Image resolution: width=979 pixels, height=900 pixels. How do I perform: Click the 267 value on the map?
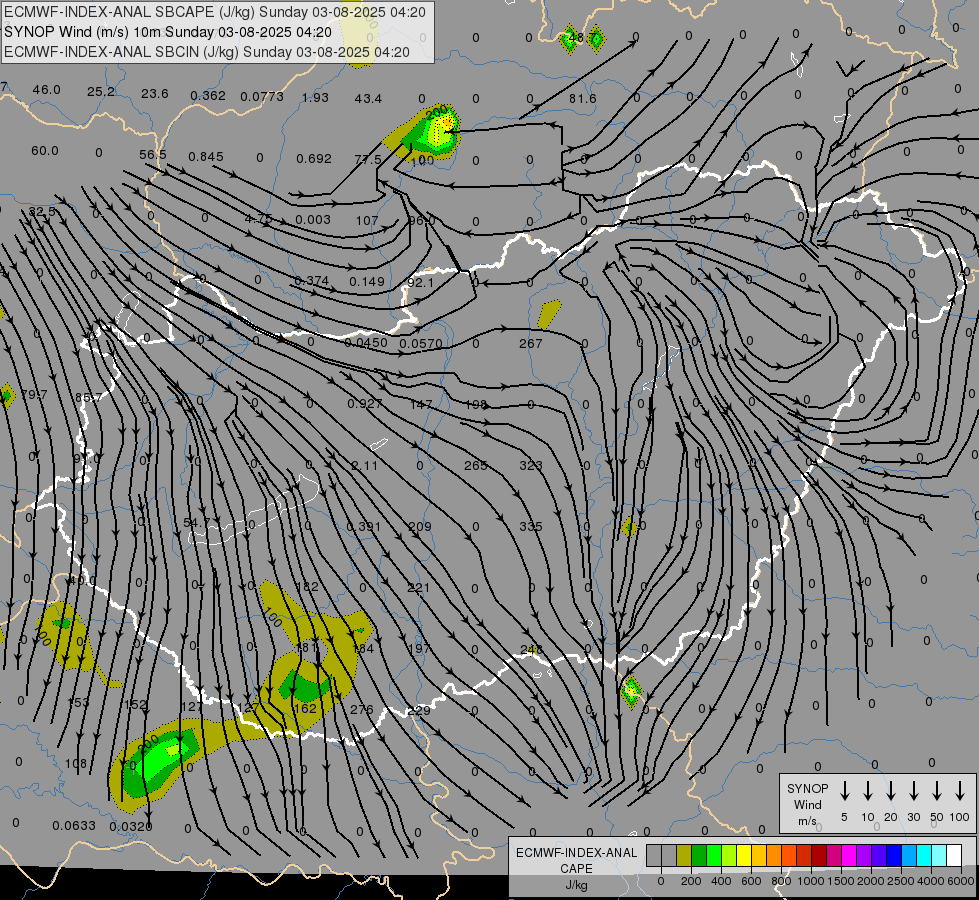[531, 343]
